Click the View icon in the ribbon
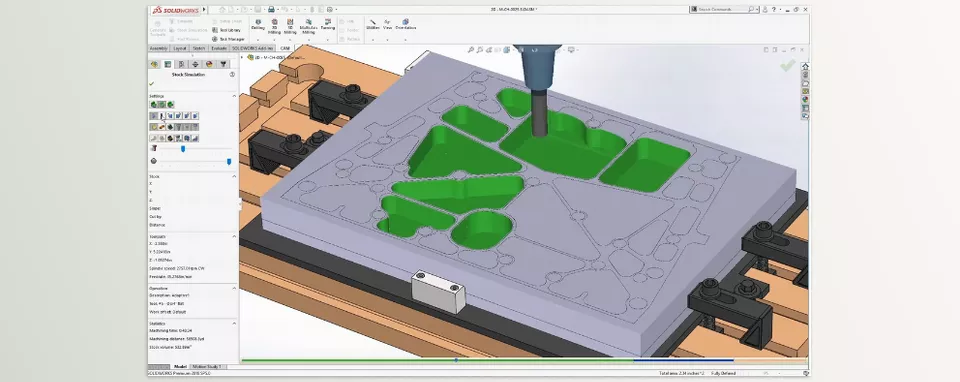The image size is (960, 382). 387,22
